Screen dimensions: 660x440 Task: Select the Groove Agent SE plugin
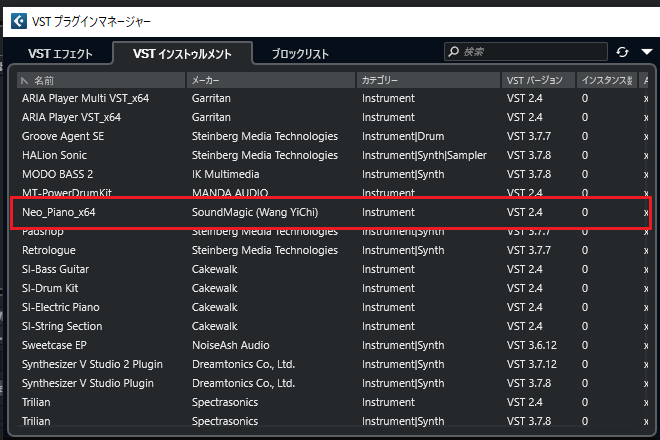333,136
